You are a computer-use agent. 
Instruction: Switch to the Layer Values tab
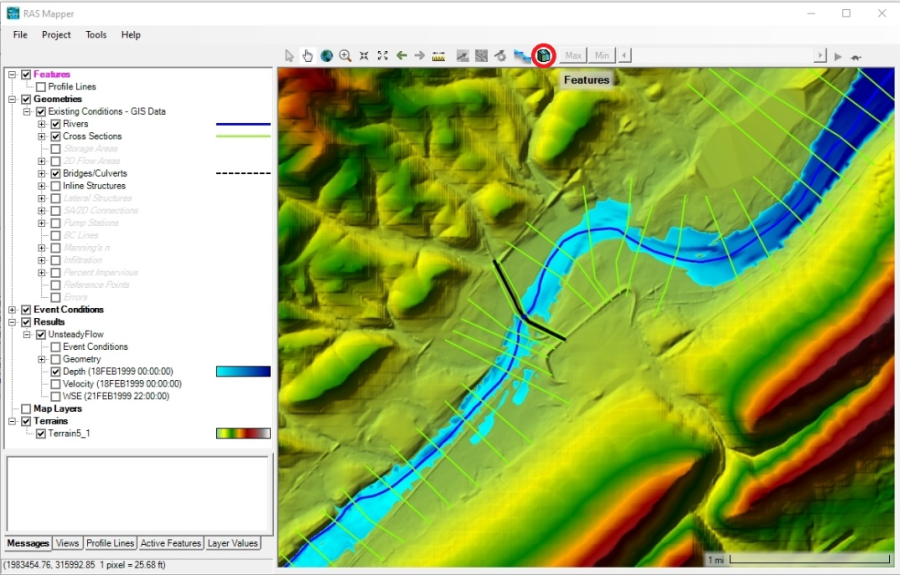(232, 544)
